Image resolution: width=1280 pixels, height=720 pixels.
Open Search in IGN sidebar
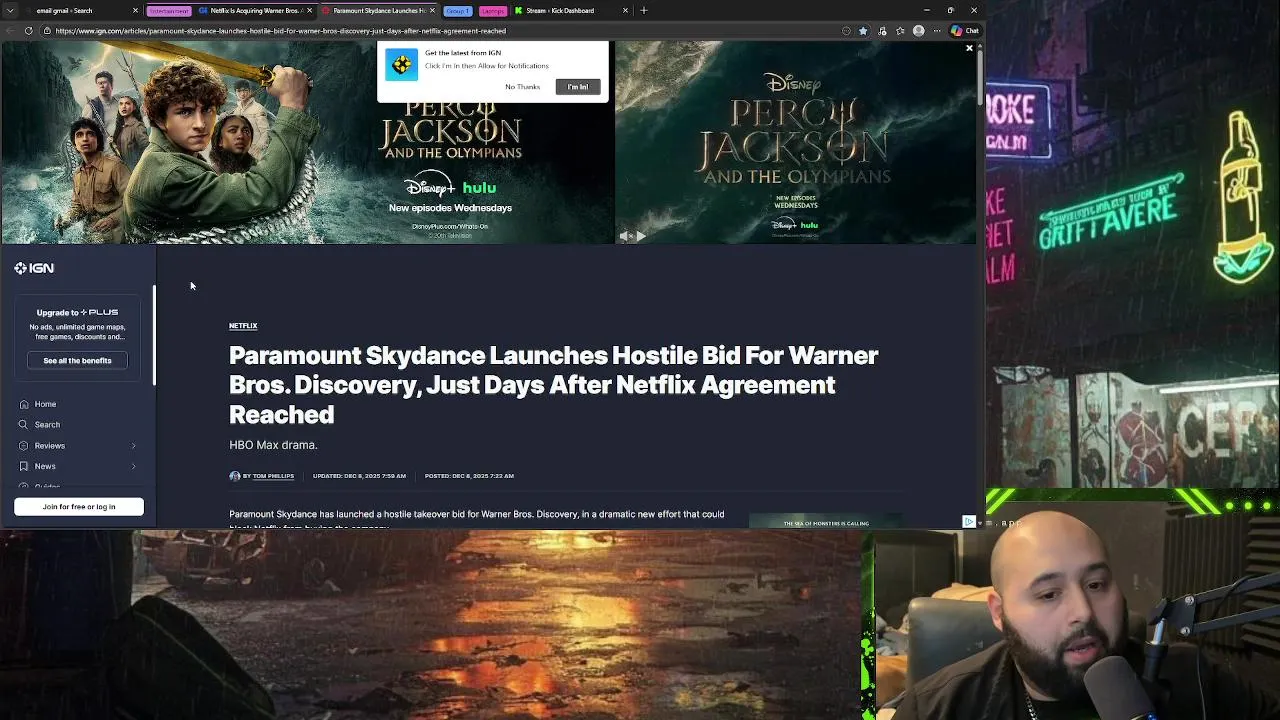pyautogui.click(x=47, y=425)
